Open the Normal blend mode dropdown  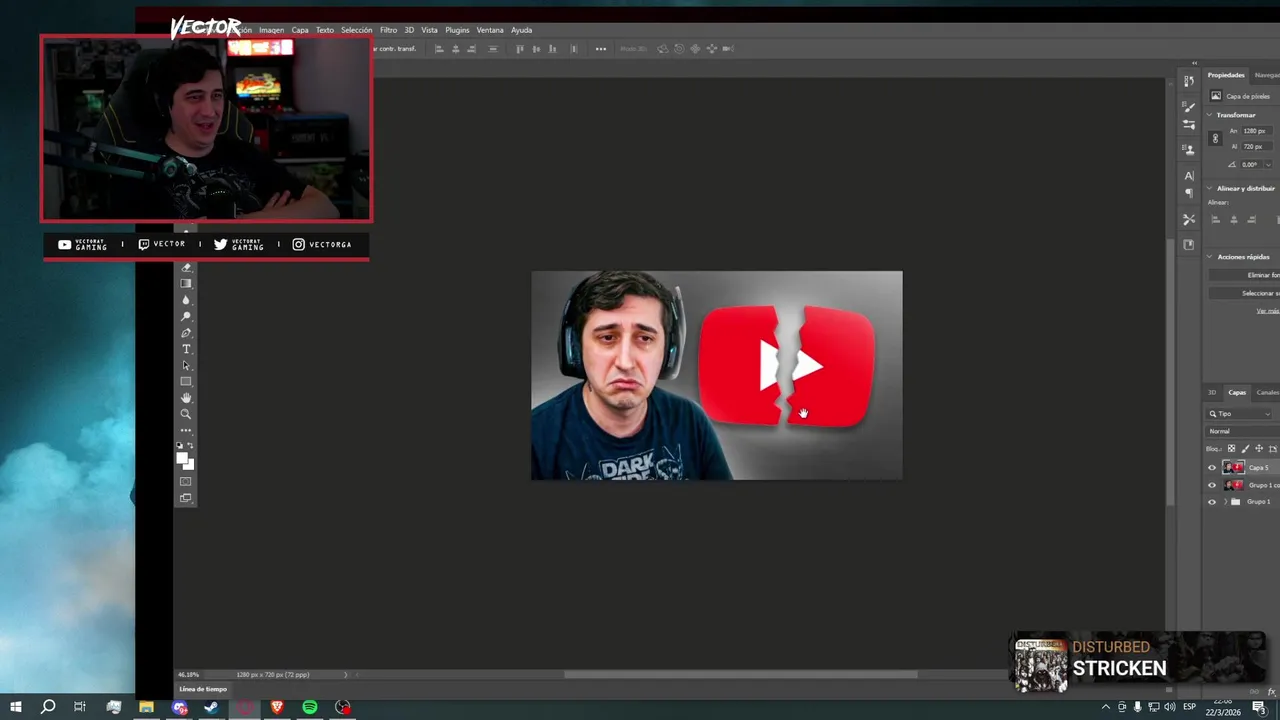tap(1243, 431)
